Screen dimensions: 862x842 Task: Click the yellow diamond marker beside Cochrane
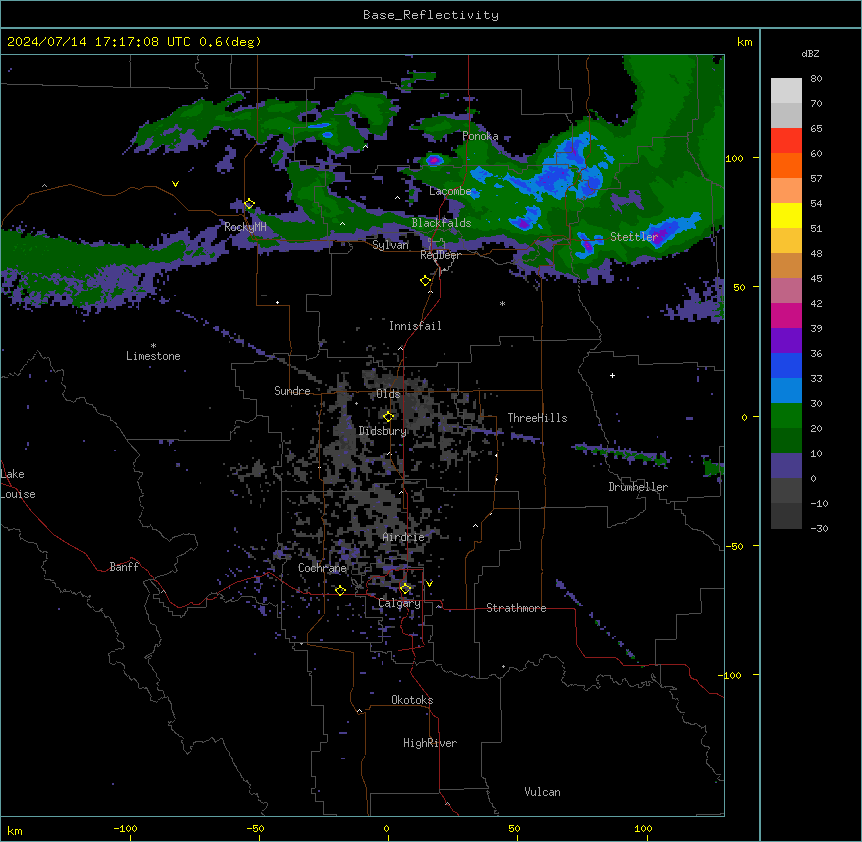click(340, 590)
